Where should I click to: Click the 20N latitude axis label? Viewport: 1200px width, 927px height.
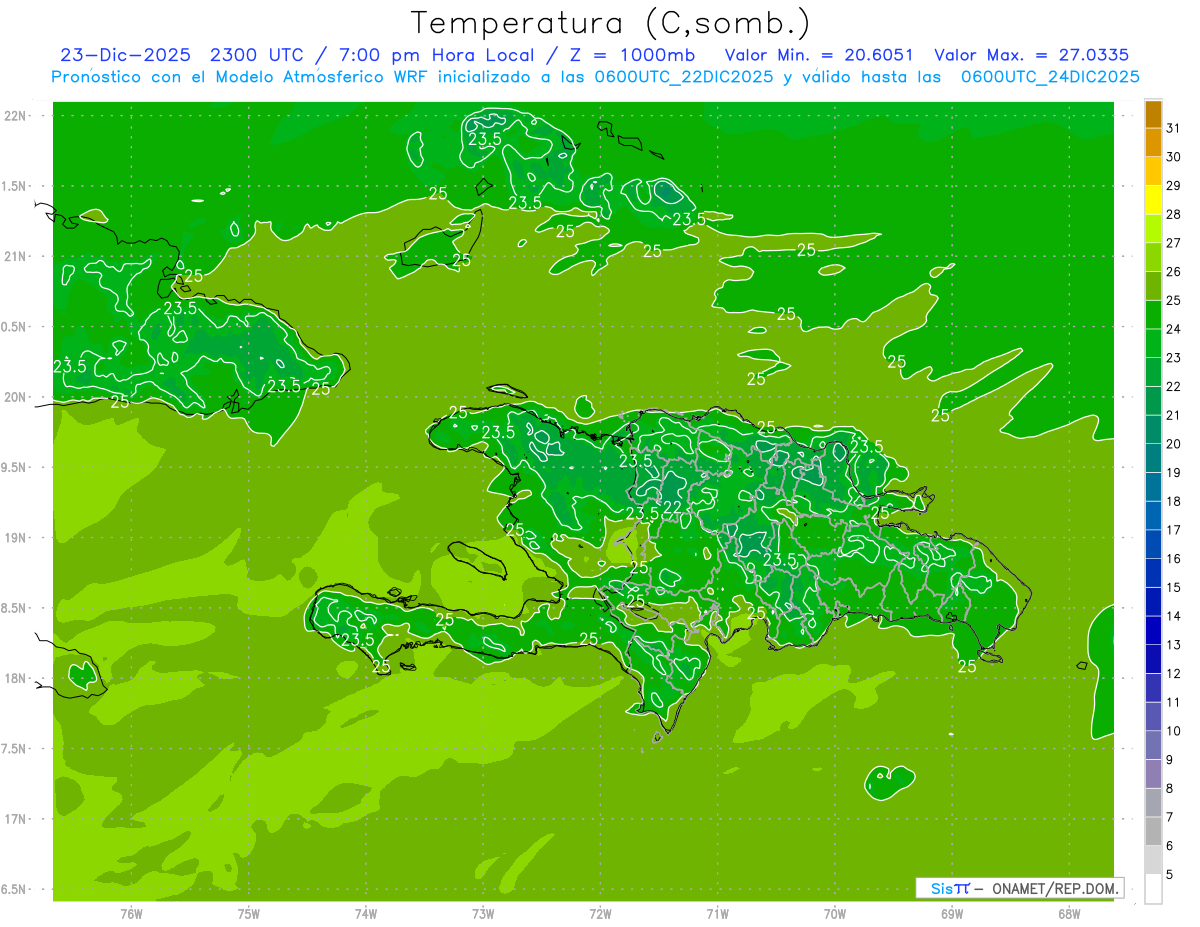[16, 397]
